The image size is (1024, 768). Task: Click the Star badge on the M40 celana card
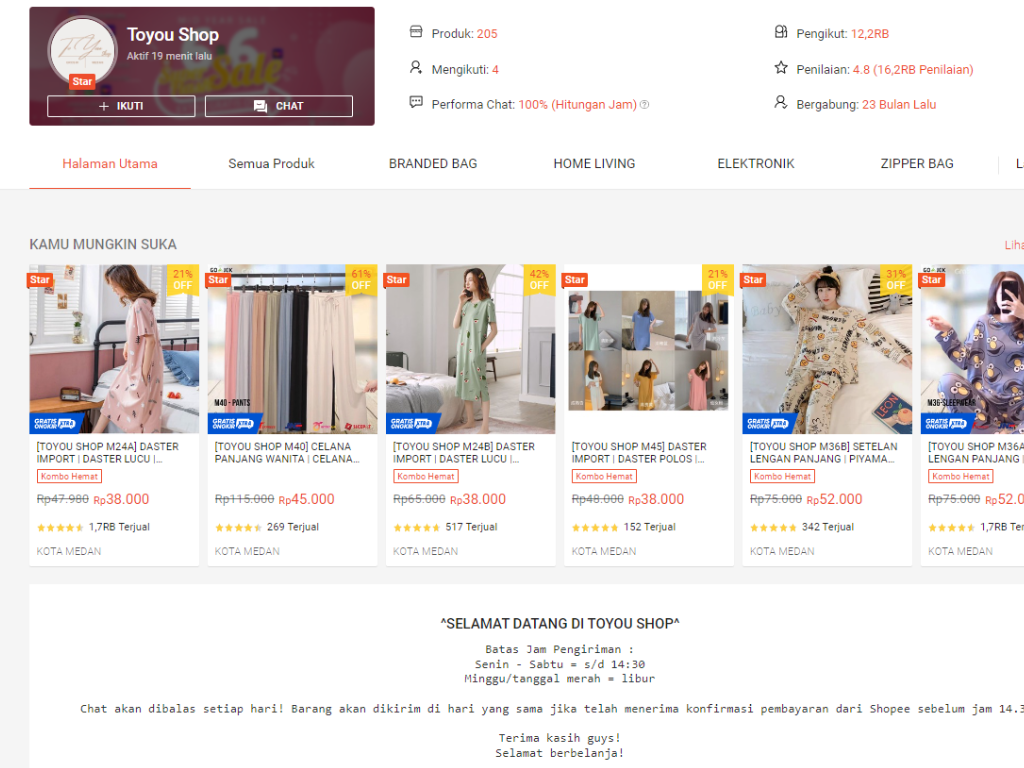pyautogui.click(x=218, y=280)
